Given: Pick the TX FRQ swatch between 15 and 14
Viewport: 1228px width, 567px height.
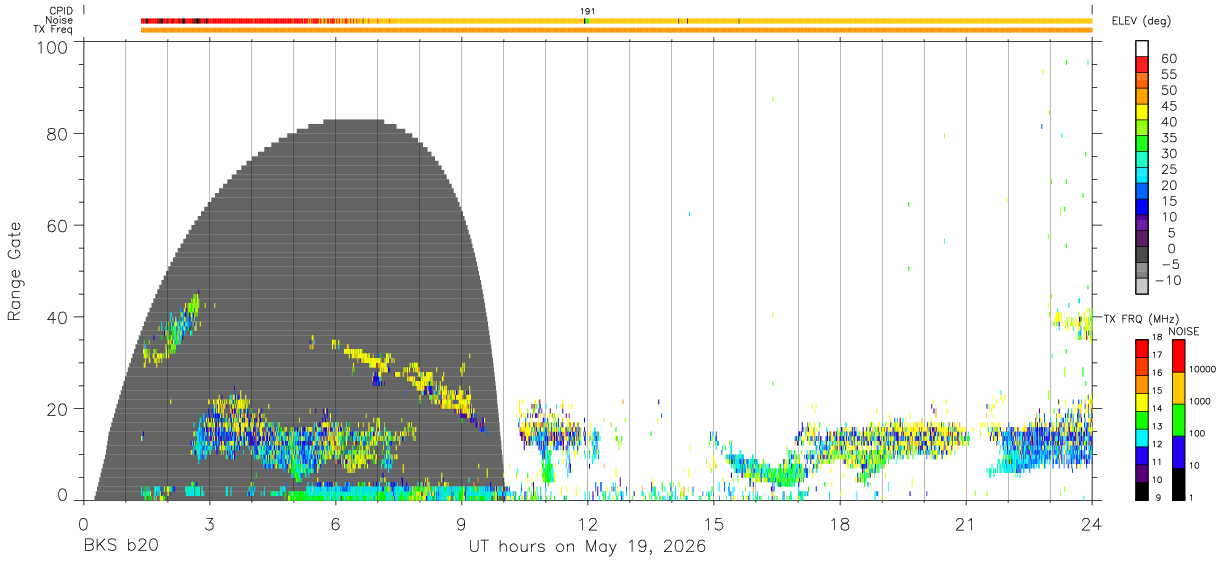Looking at the screenshot, I should point(1142,402).
